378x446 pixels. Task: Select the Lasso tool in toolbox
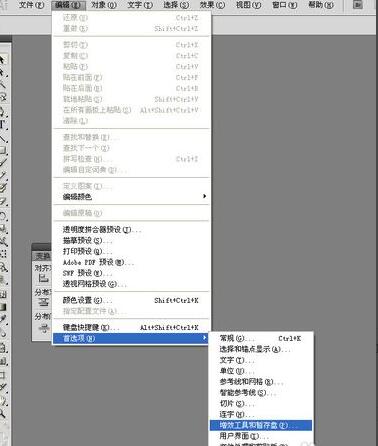point(3,97)
